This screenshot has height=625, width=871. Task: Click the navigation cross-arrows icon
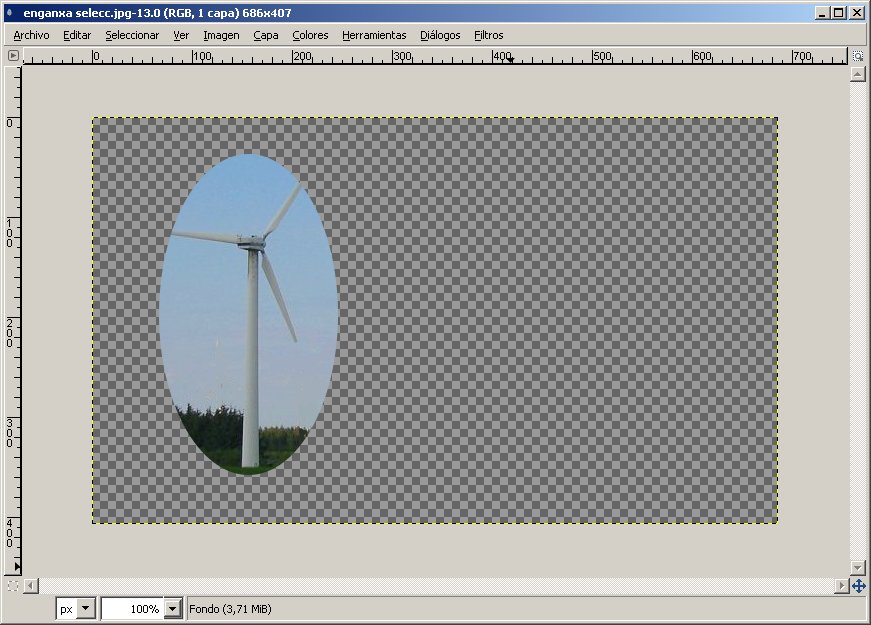(858, 586)
